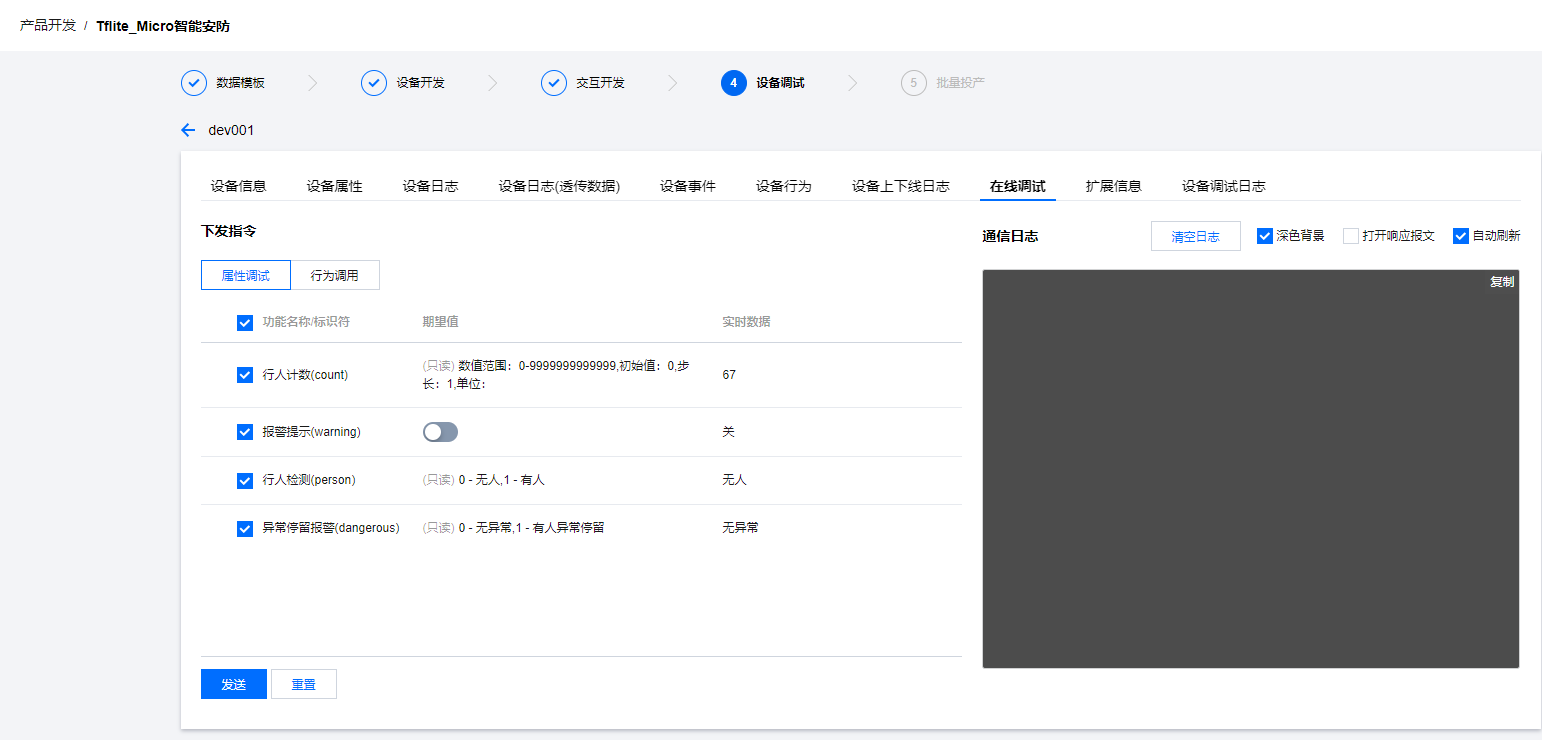The height and width of the screenshot is (740, 1542).
Task: Select the 属性调试 segment button
Action: click(x=246, y=275)
